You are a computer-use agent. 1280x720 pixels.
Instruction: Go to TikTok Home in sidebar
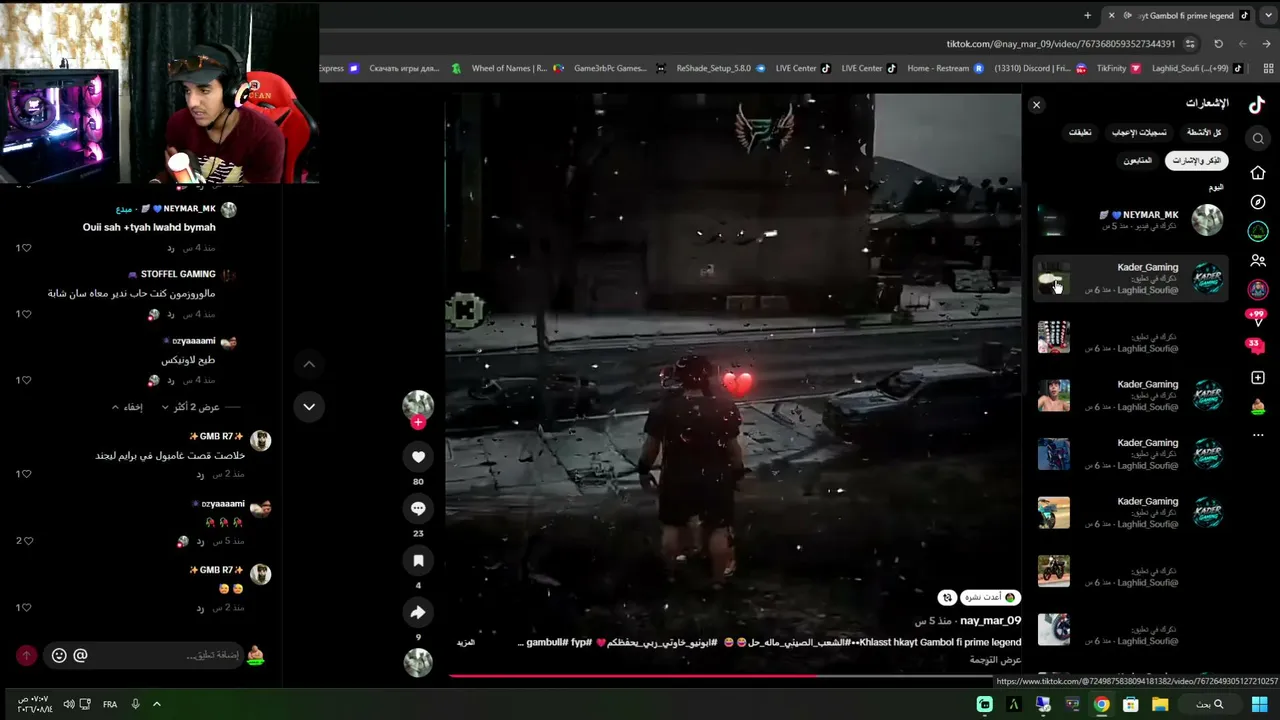1258,173
